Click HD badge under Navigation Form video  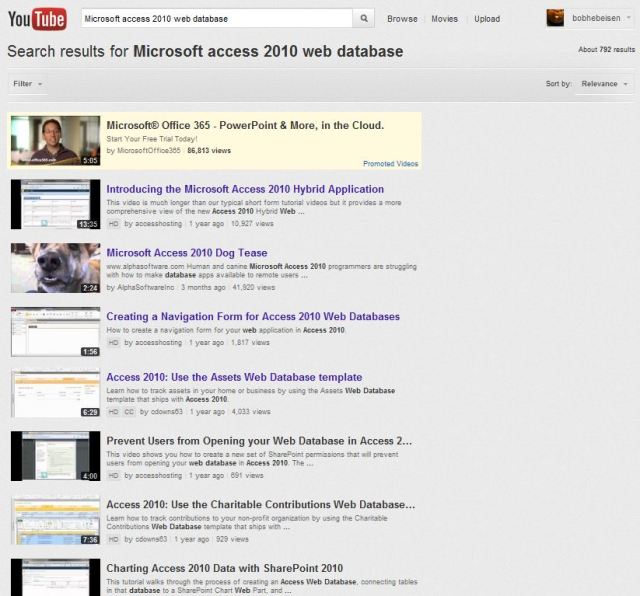113,342
